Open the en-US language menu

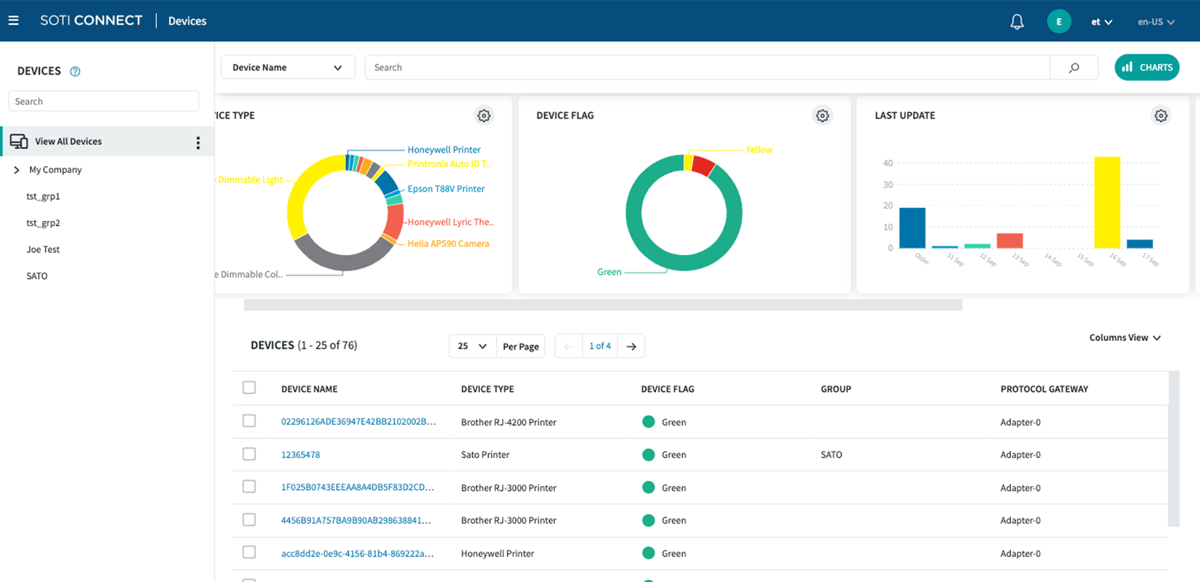click(1155, 20)
